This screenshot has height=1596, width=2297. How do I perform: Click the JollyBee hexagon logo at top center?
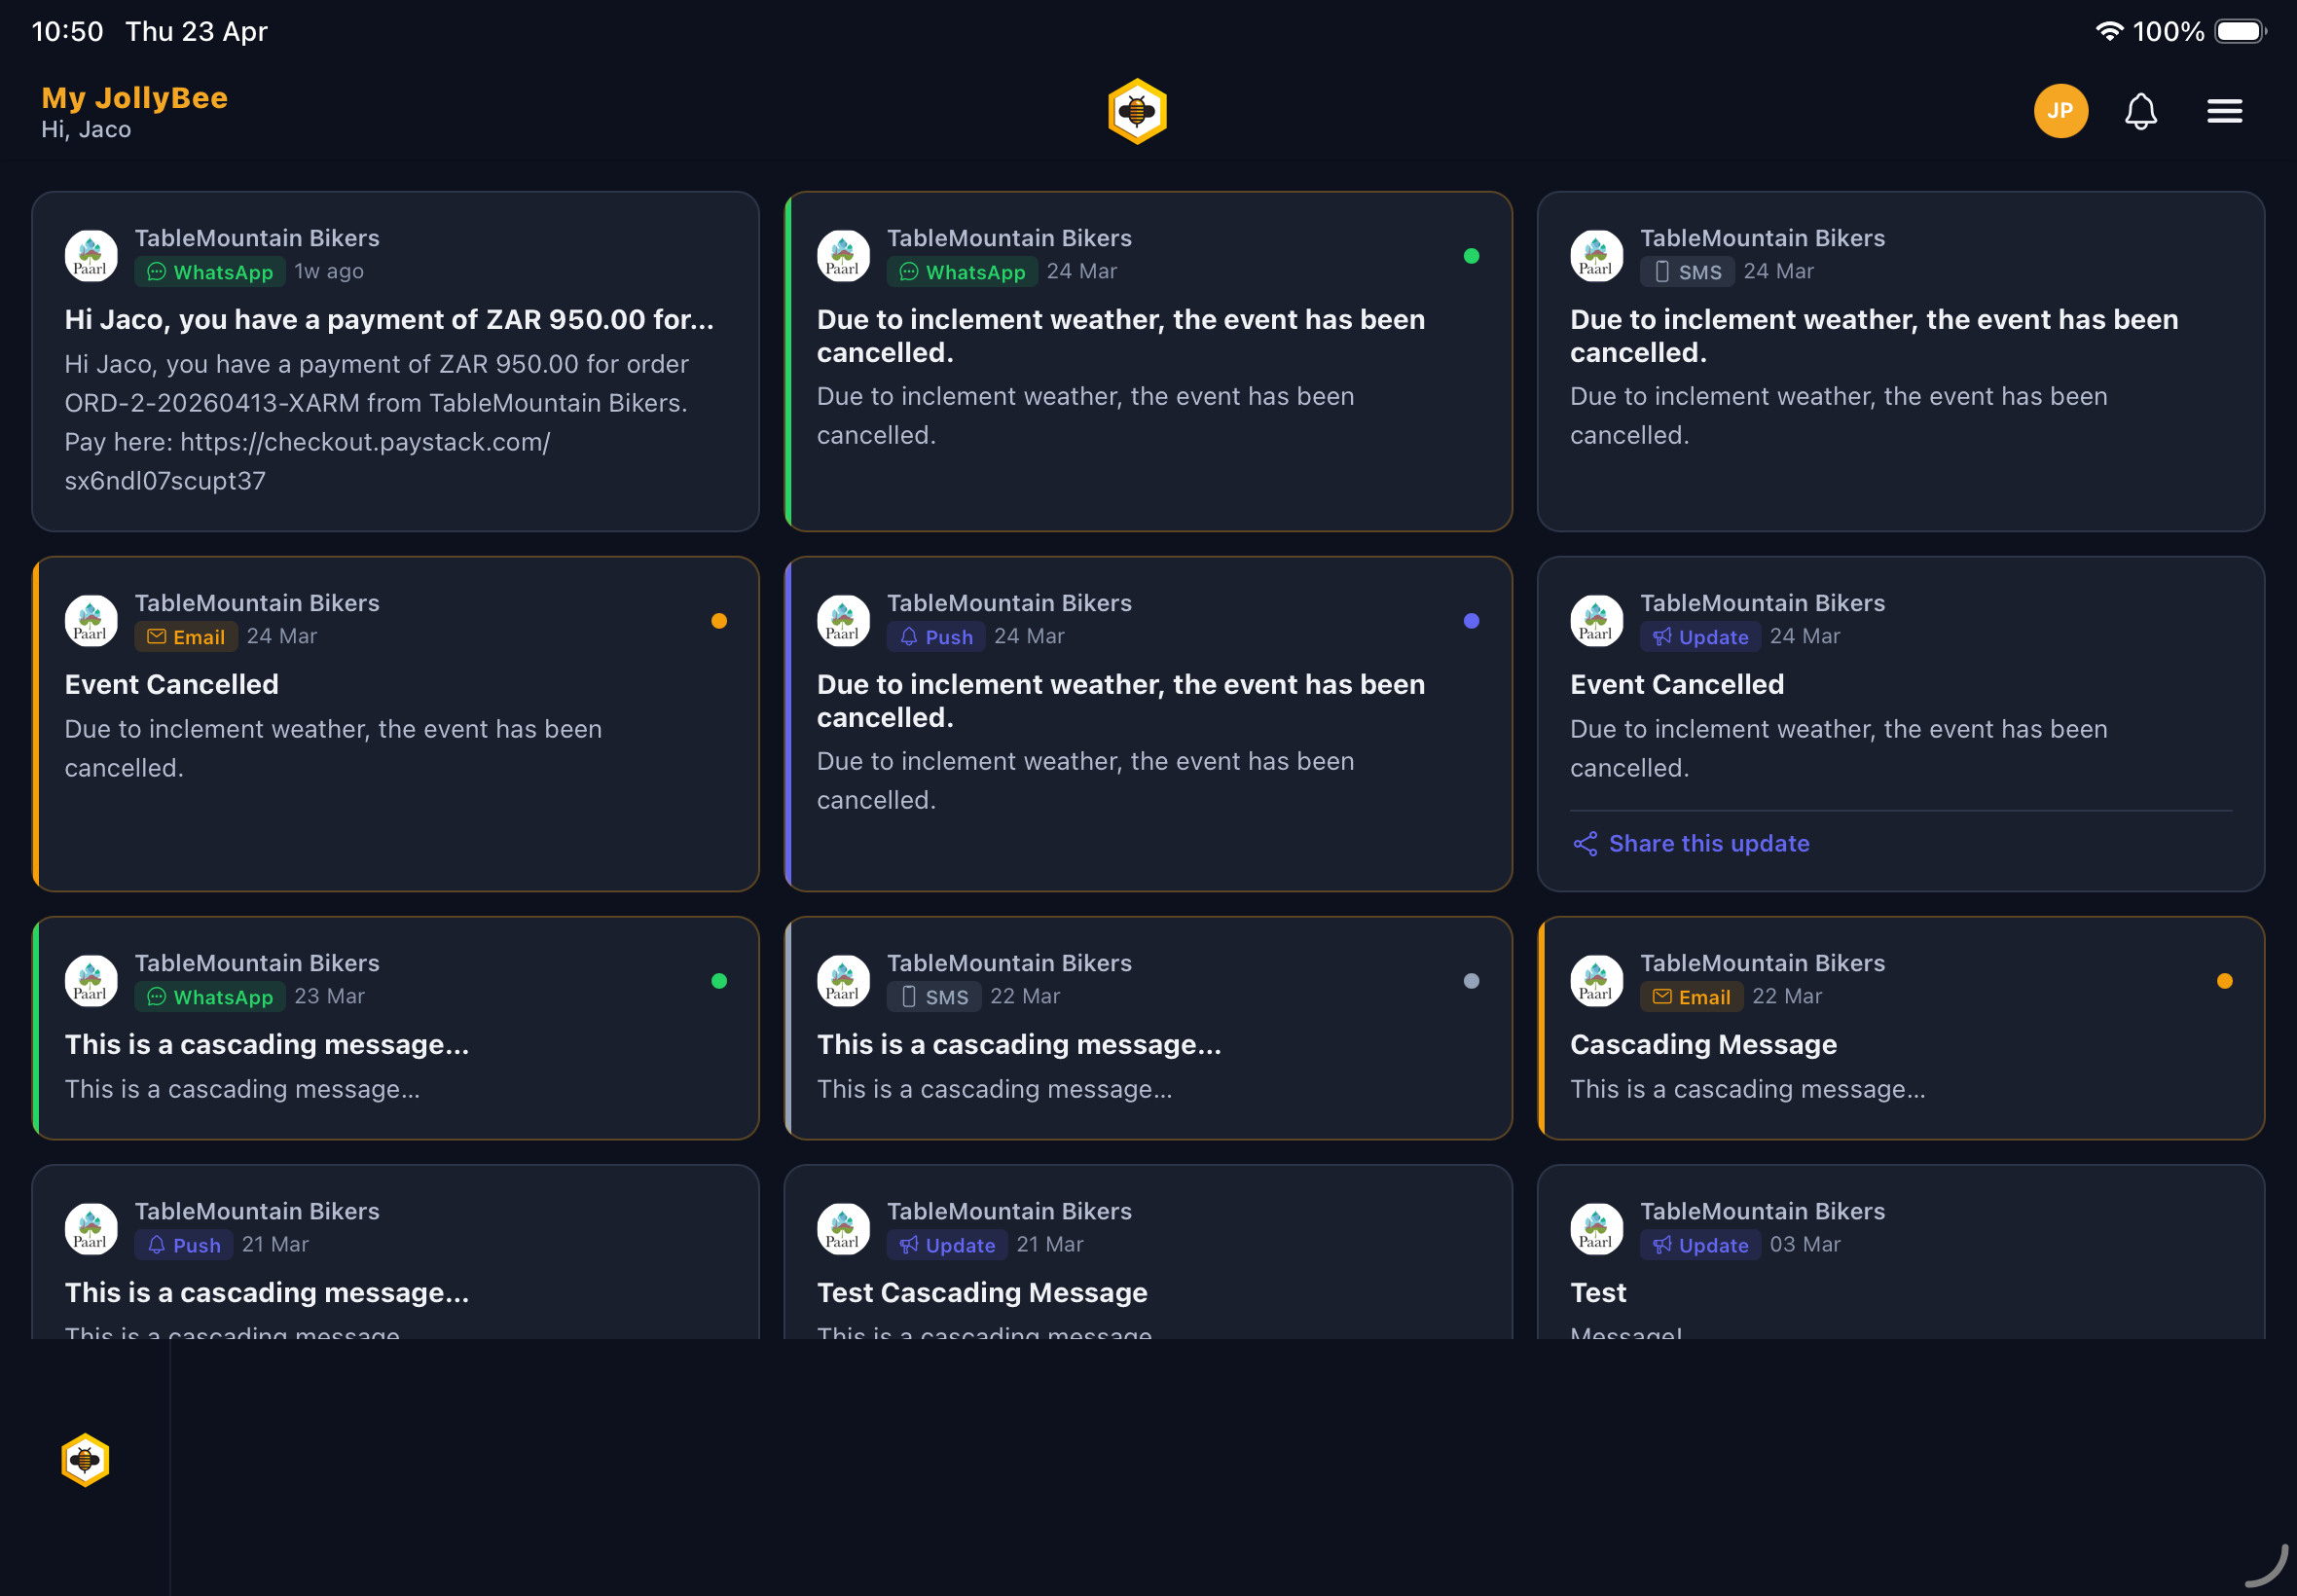coord(1136,111)
